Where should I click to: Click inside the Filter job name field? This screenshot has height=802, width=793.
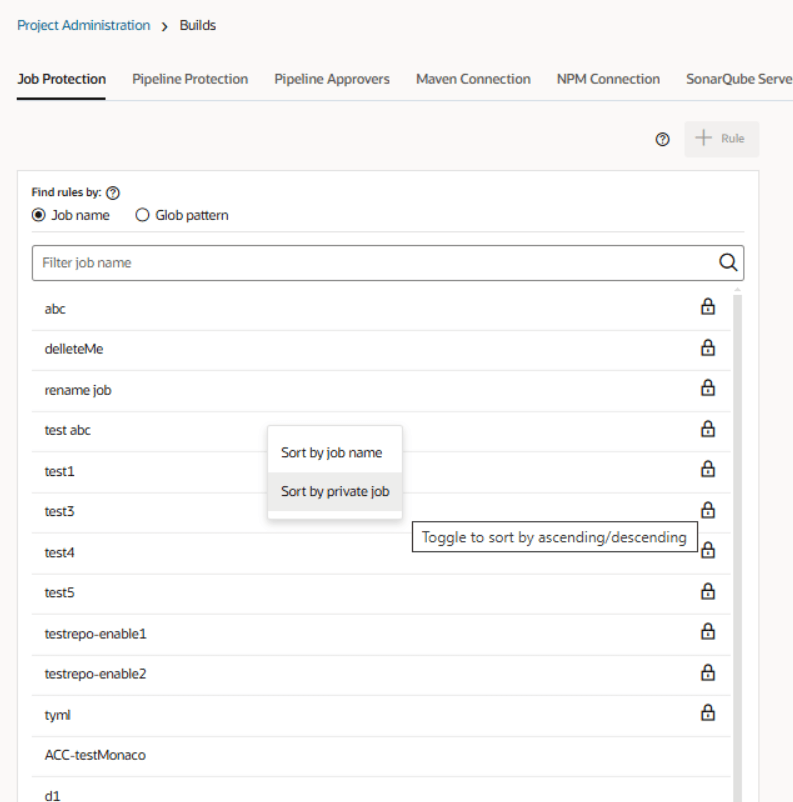[300, 262]
